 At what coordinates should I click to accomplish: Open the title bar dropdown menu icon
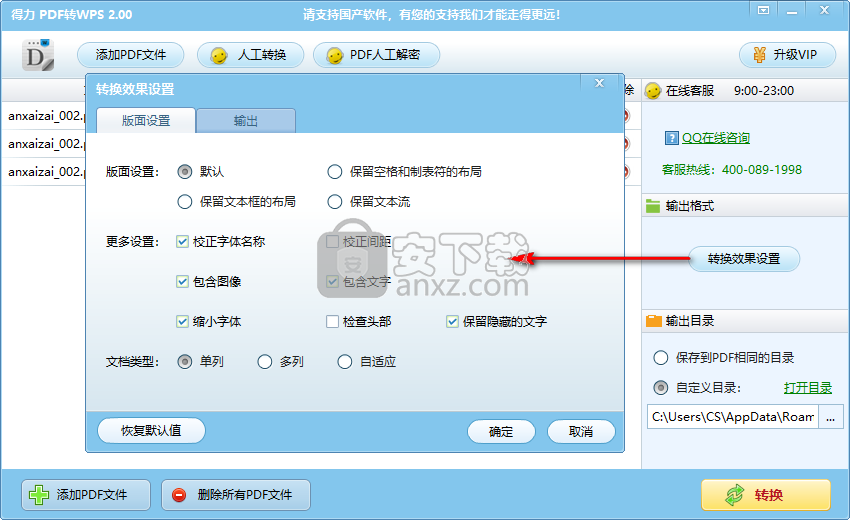(x=763, y=10)
